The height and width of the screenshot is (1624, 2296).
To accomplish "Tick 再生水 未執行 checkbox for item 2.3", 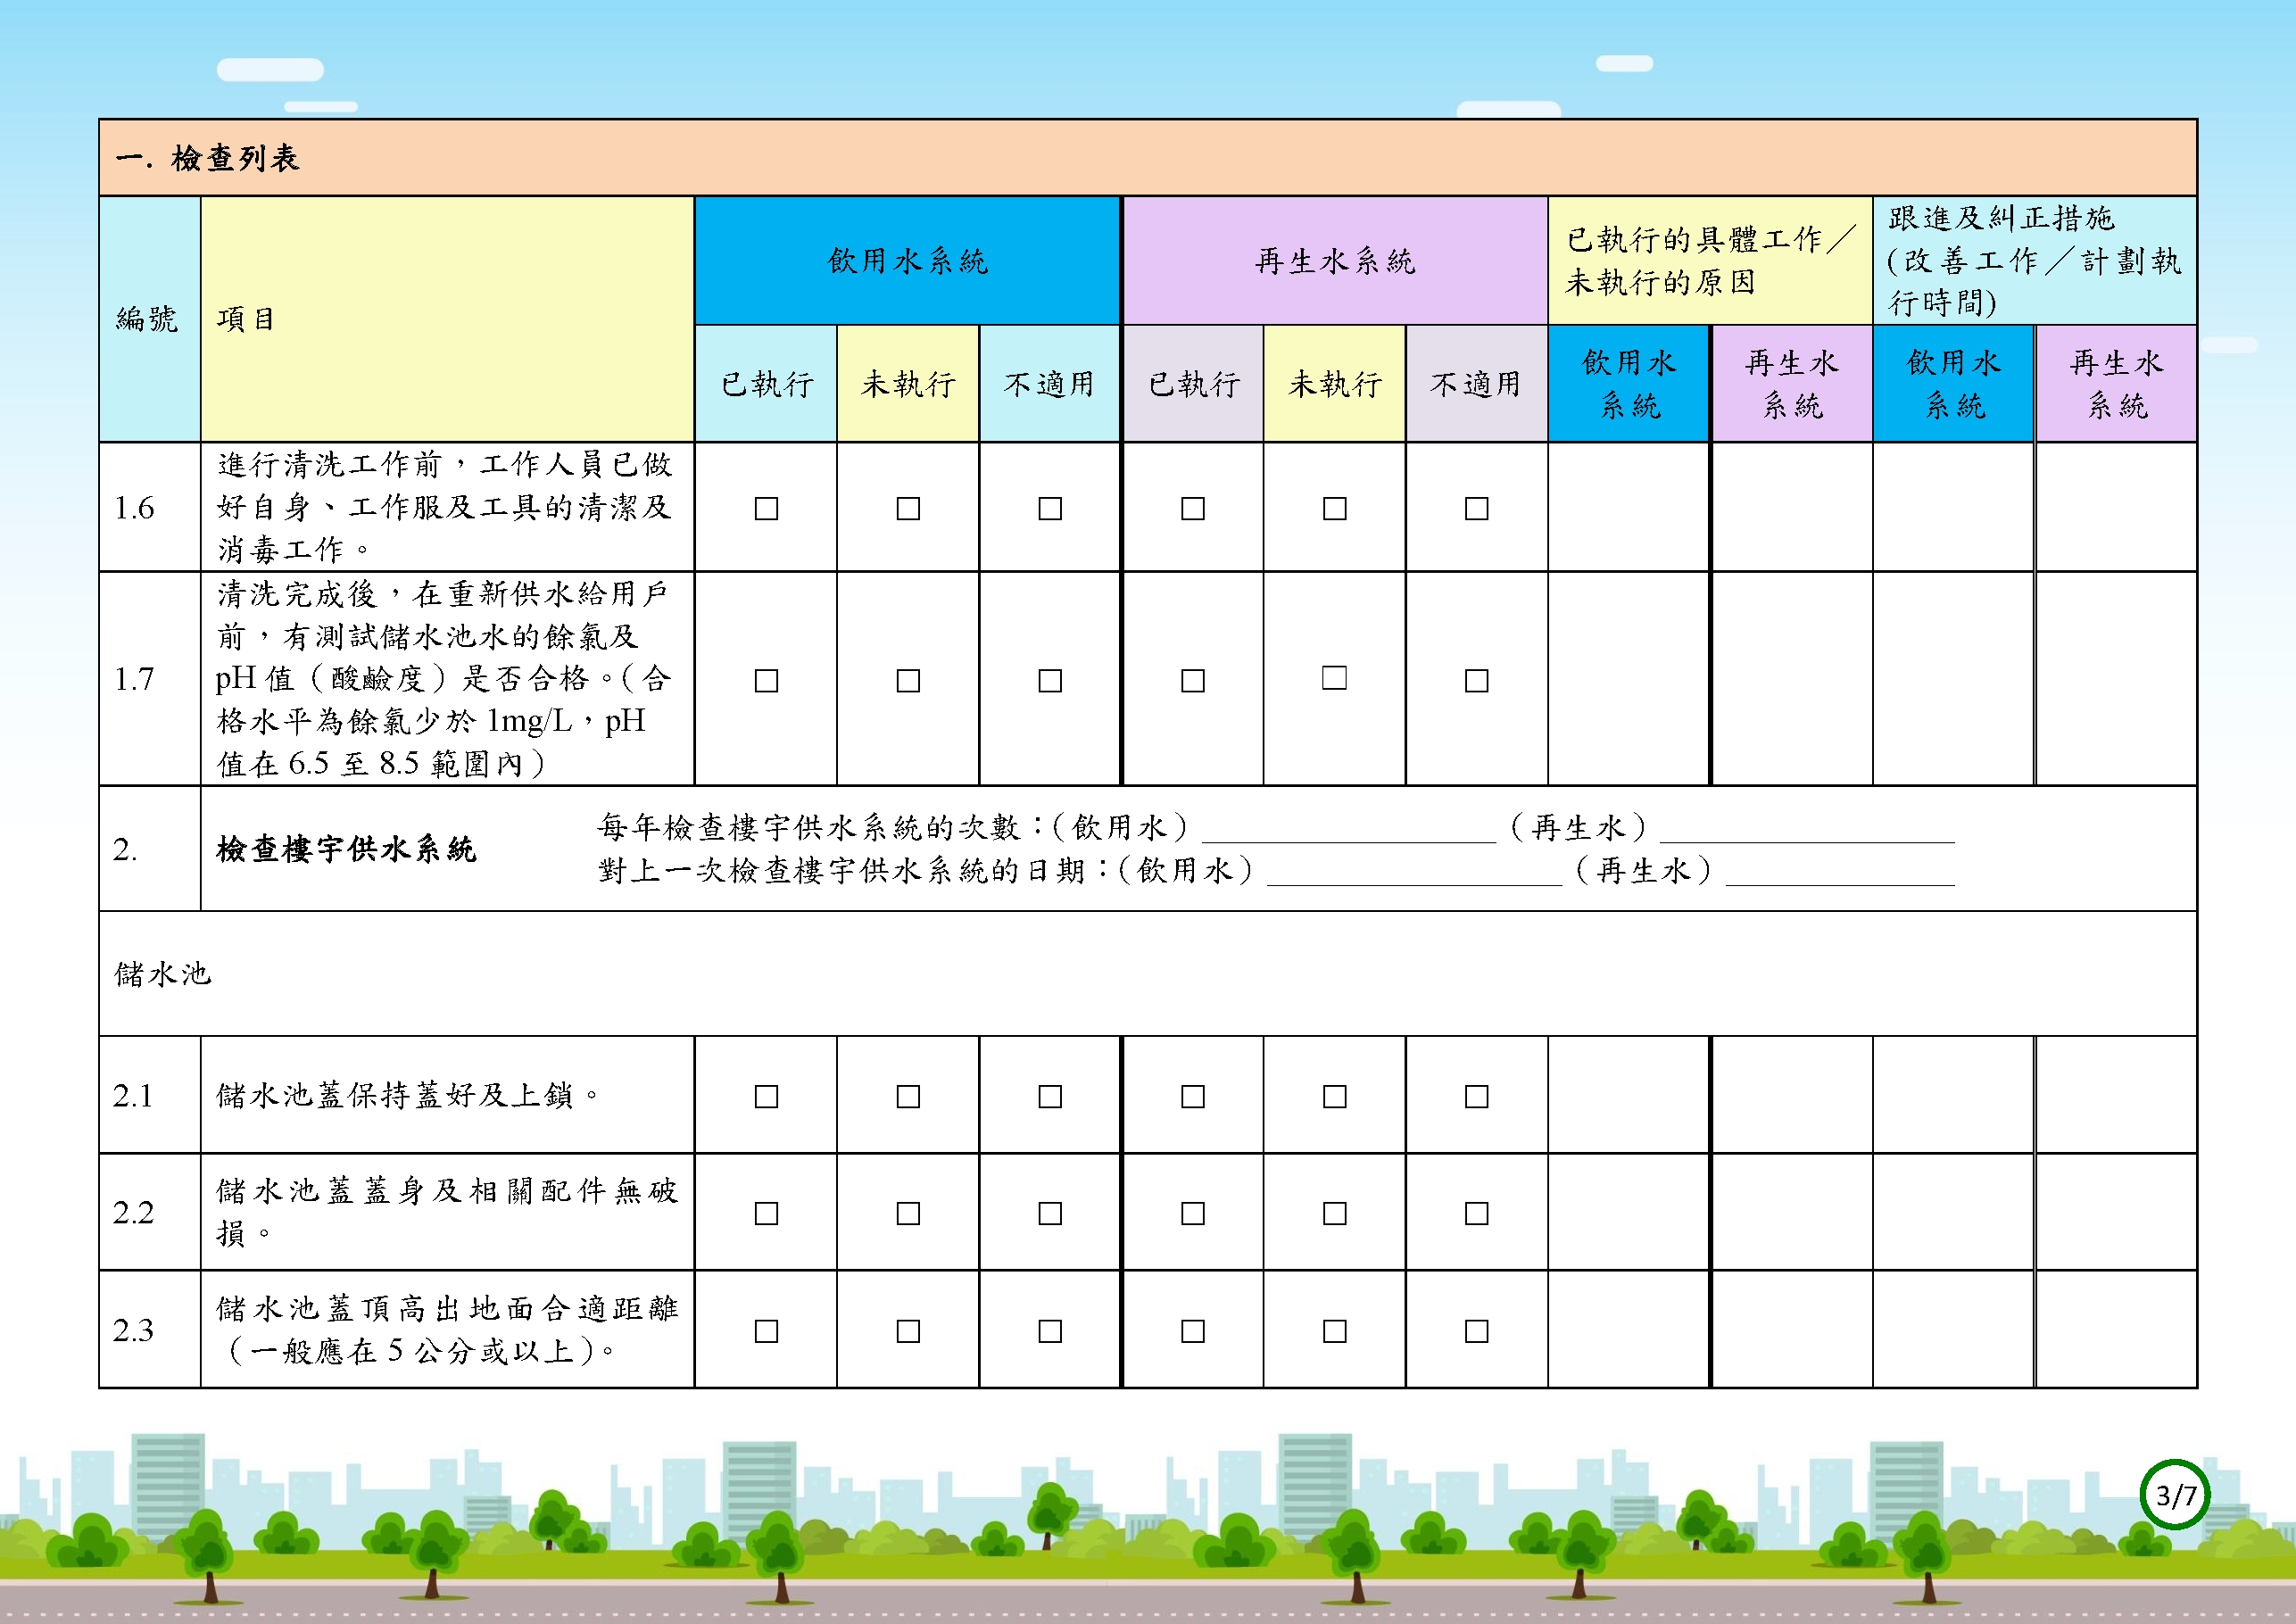I will pos(1334,1331).
